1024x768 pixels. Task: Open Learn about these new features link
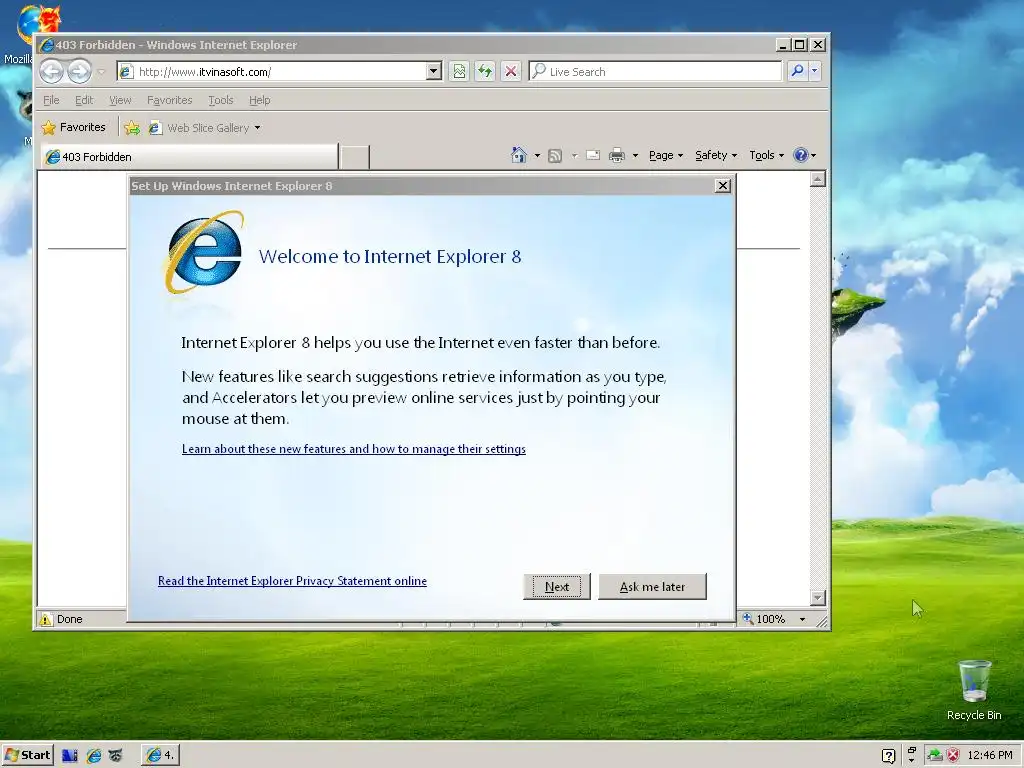point(354,449)
